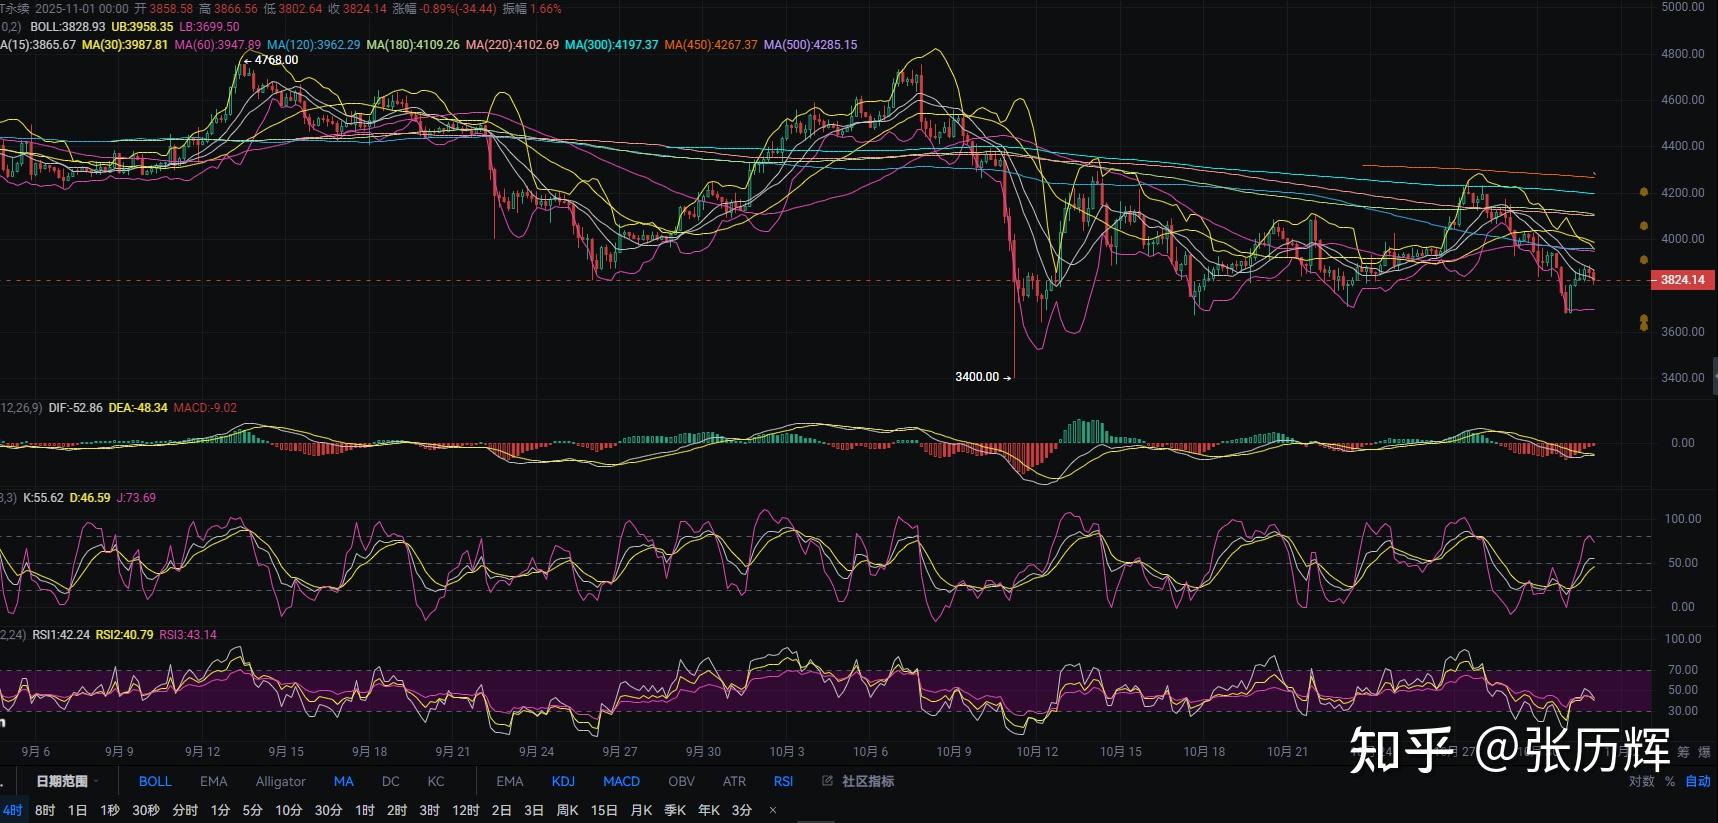Close the timeframe bar with the × icon
Screen dimensions: 1718x823
click(772, 810)
